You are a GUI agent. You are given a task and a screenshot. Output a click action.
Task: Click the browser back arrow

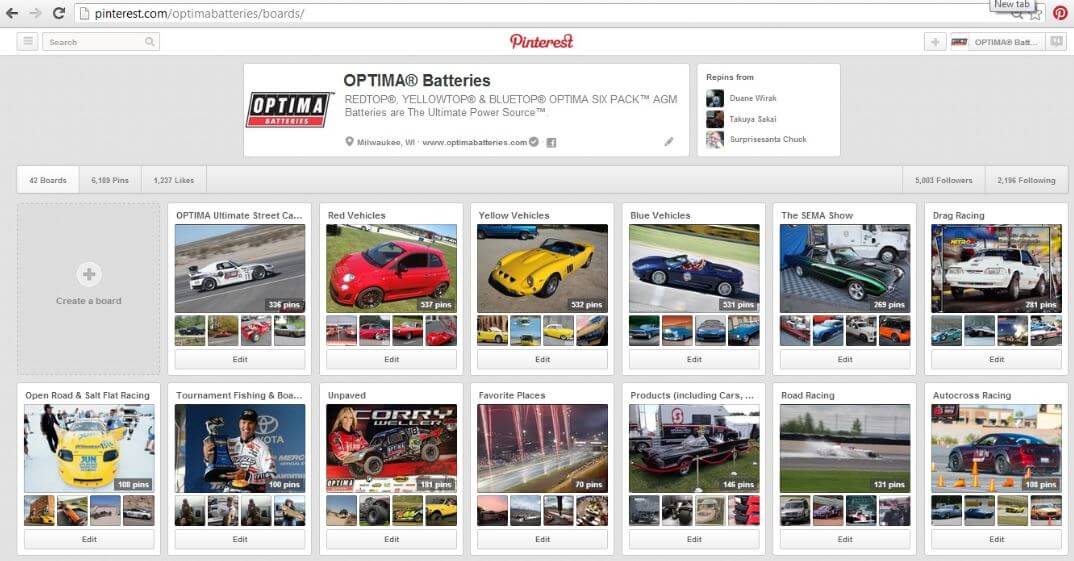point(12,13)
